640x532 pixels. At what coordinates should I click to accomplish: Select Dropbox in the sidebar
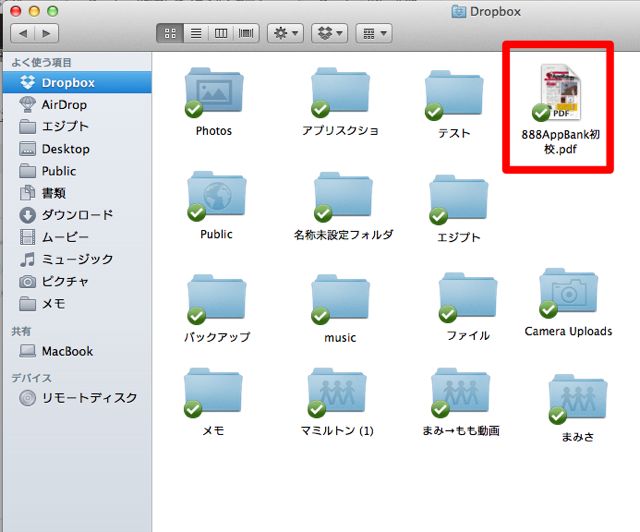coord(77,82)
